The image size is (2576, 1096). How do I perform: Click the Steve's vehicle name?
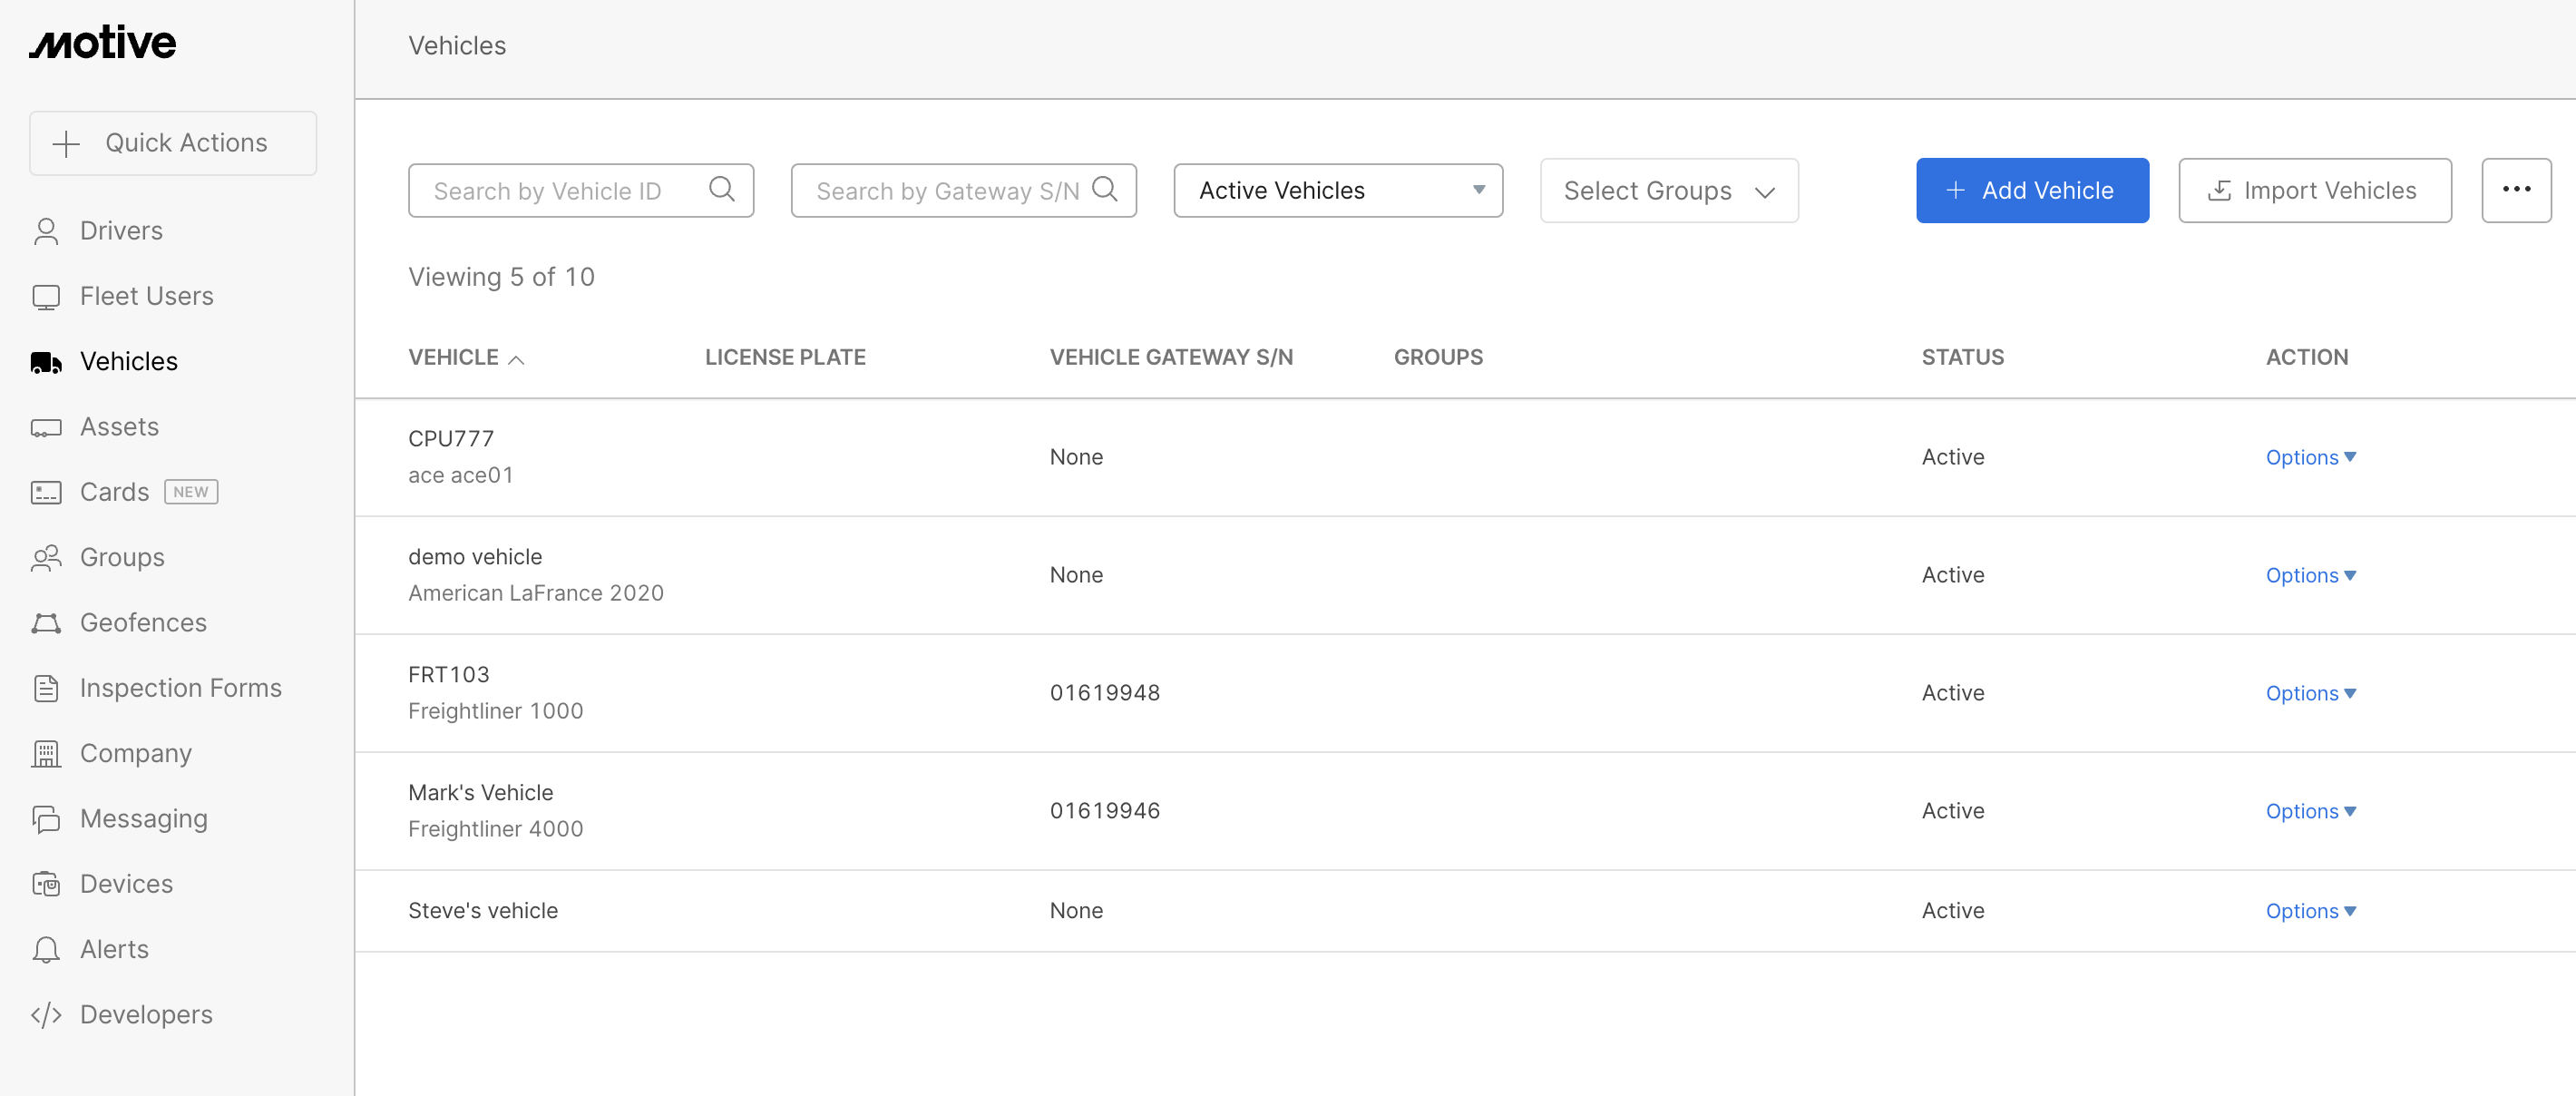483,911
